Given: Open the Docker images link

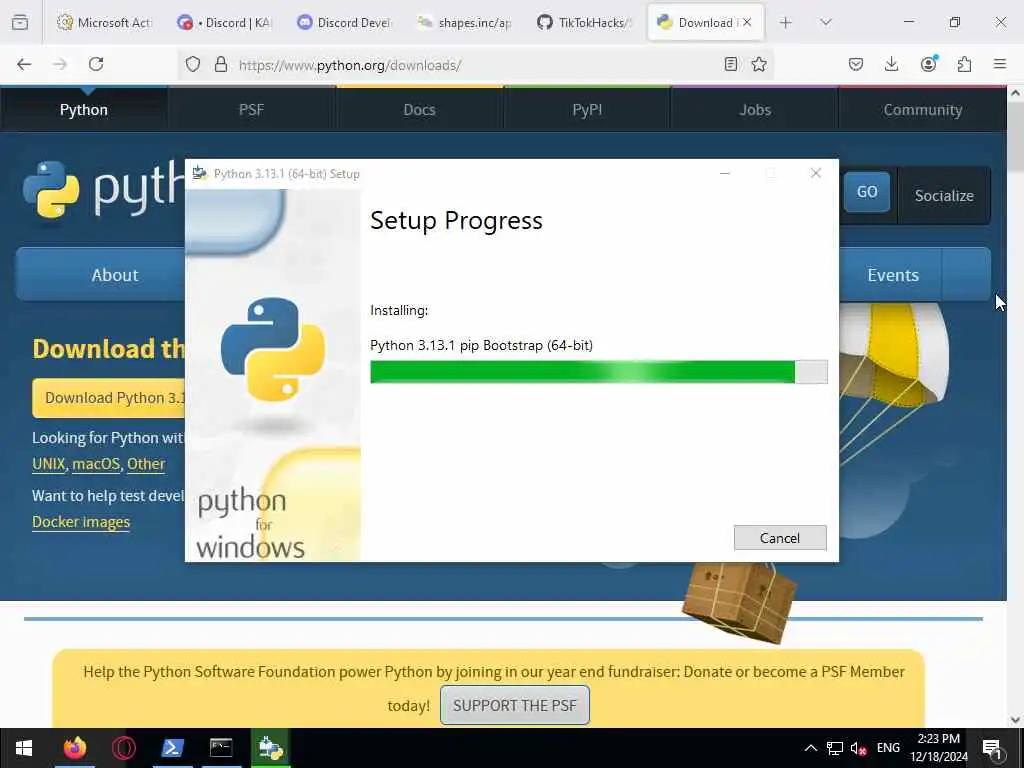Looking at the screenshot, I should pos(81,522).
